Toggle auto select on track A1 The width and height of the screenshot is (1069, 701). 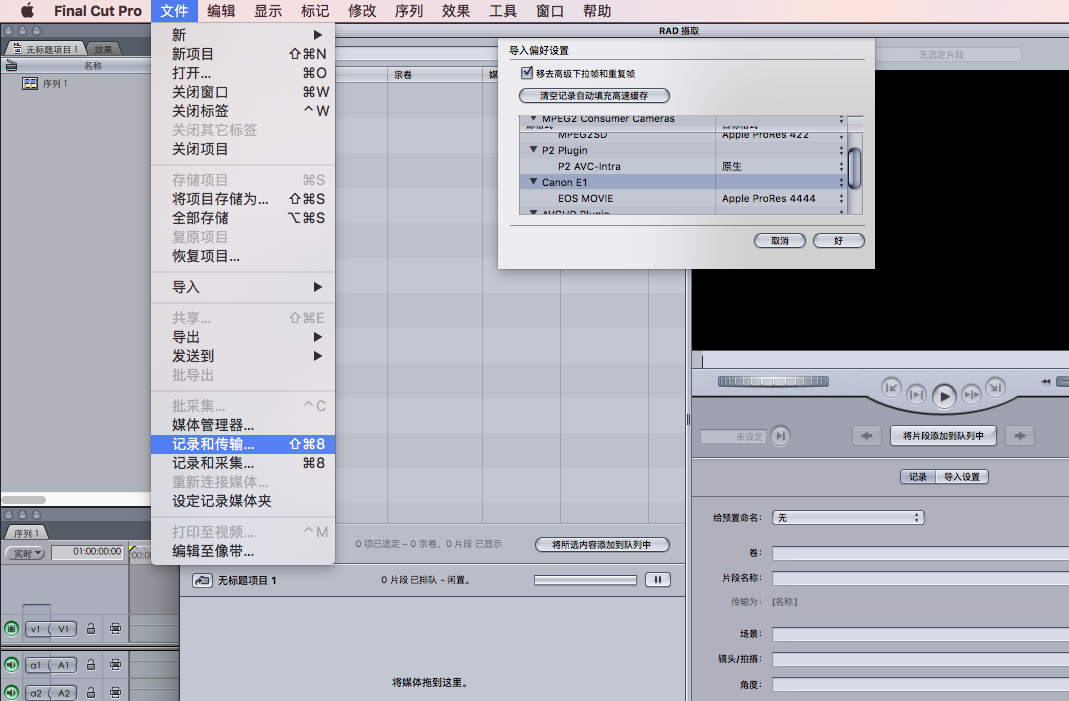click(x=115, y=664)
